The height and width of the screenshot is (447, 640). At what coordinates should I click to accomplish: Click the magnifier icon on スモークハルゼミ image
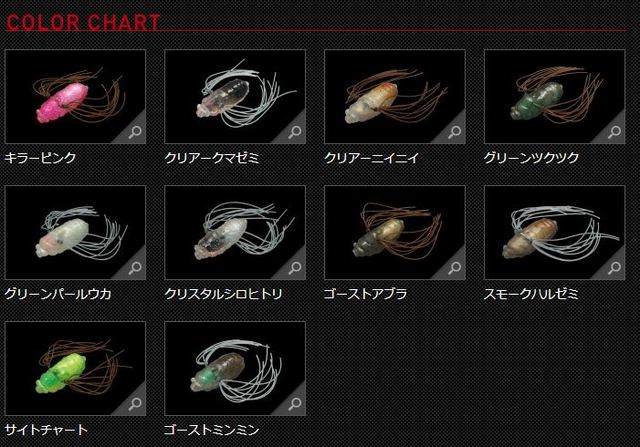pos(615,268)
